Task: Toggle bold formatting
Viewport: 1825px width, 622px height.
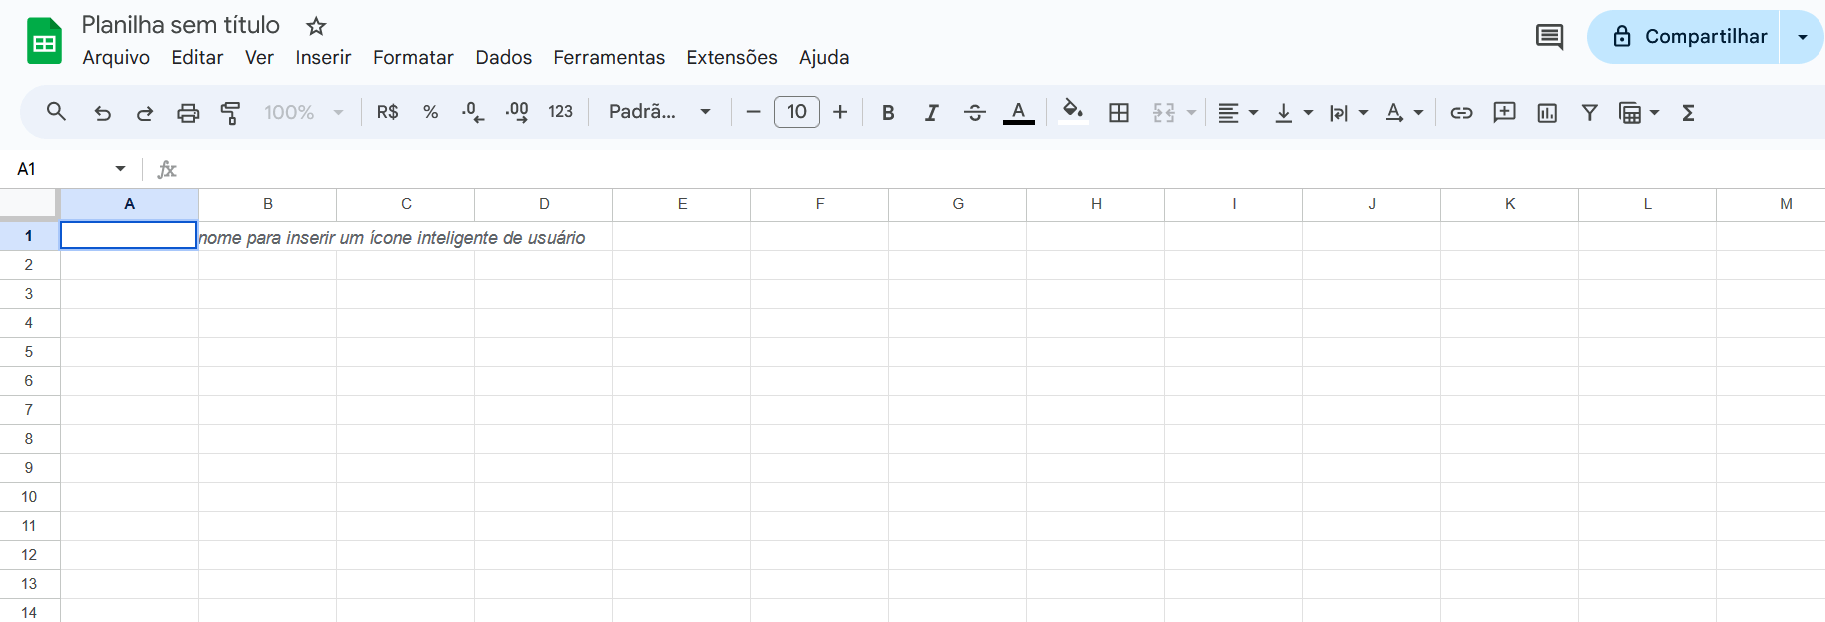Action: [x=888, y=113]
